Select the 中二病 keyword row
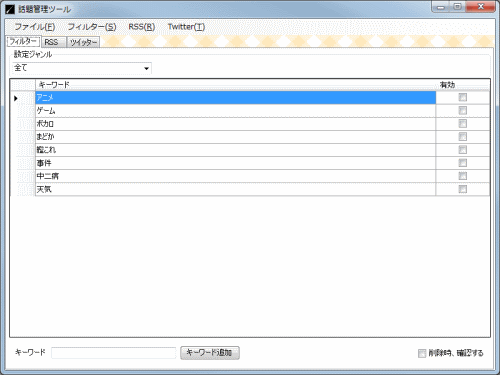This screenshot has height=375, width=500. click(235, 176)
